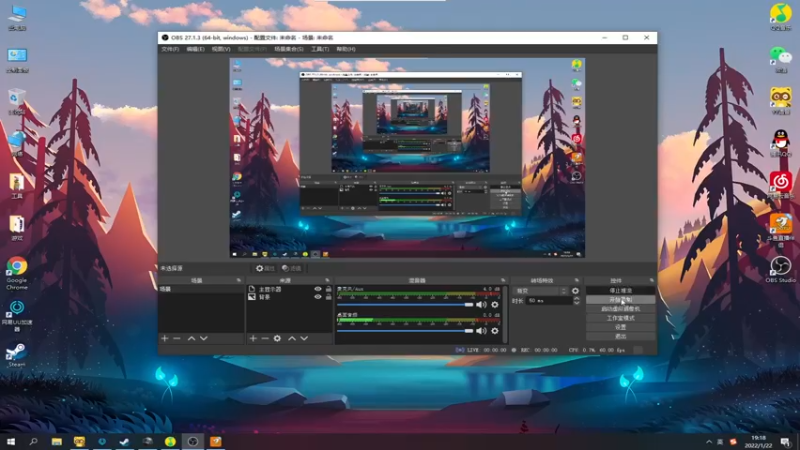Open the 工具(T) menu
Screen dimensions: 800x450
click(320, 49)
